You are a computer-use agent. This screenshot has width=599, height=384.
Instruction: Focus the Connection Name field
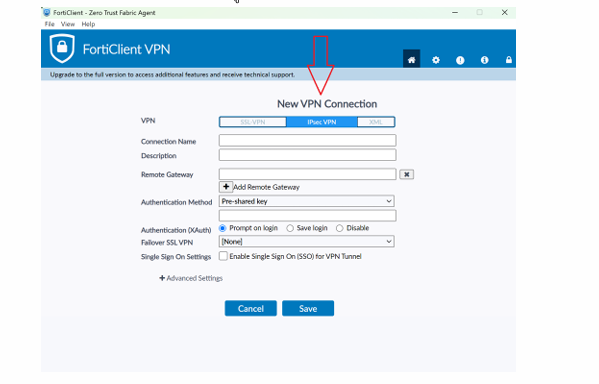point(308,140)
